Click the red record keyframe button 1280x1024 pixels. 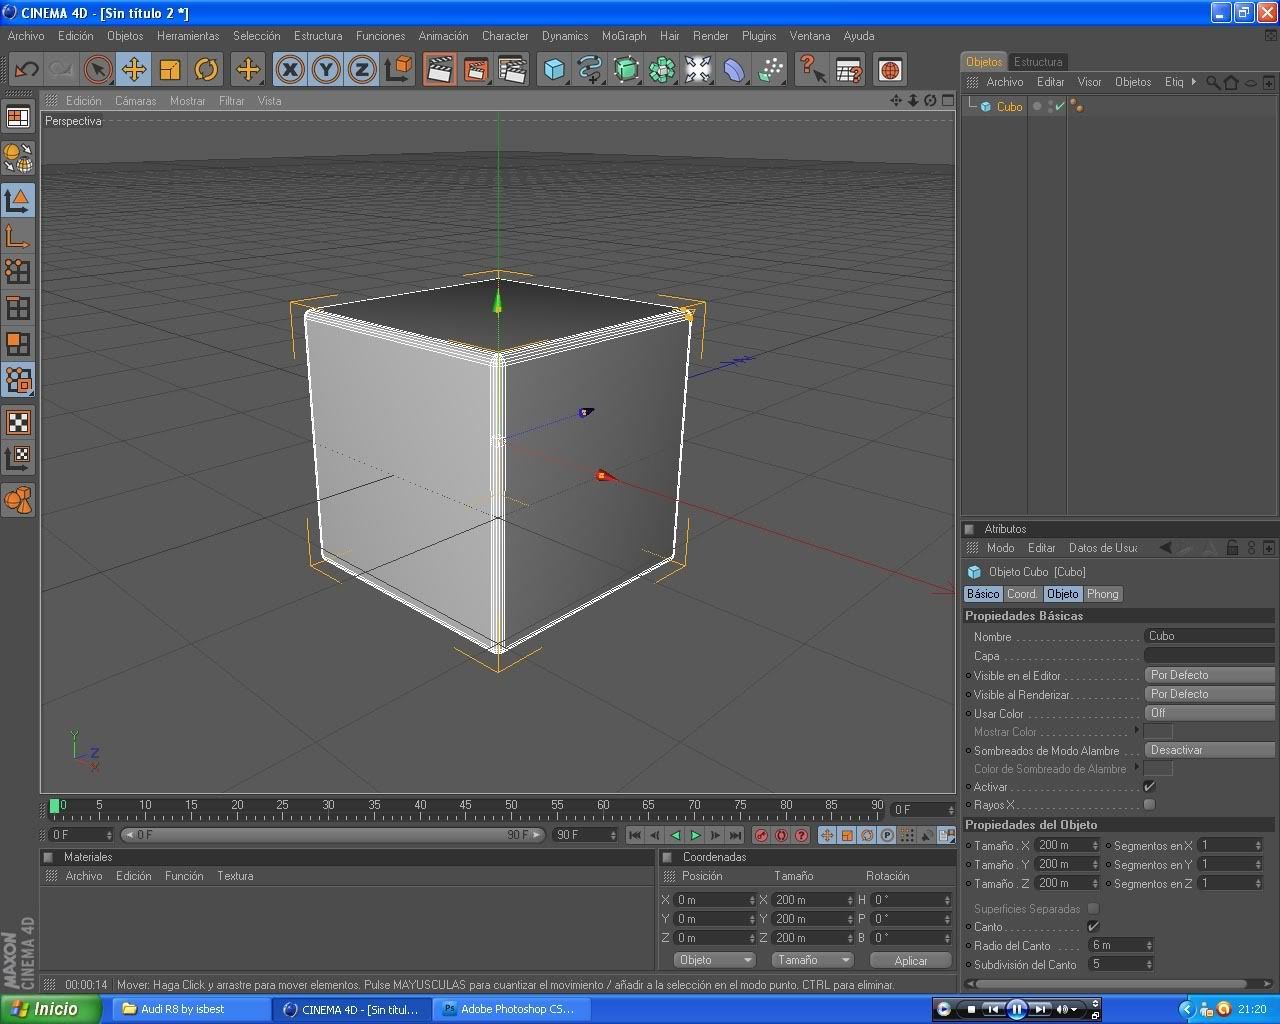(x=761, y=835)
